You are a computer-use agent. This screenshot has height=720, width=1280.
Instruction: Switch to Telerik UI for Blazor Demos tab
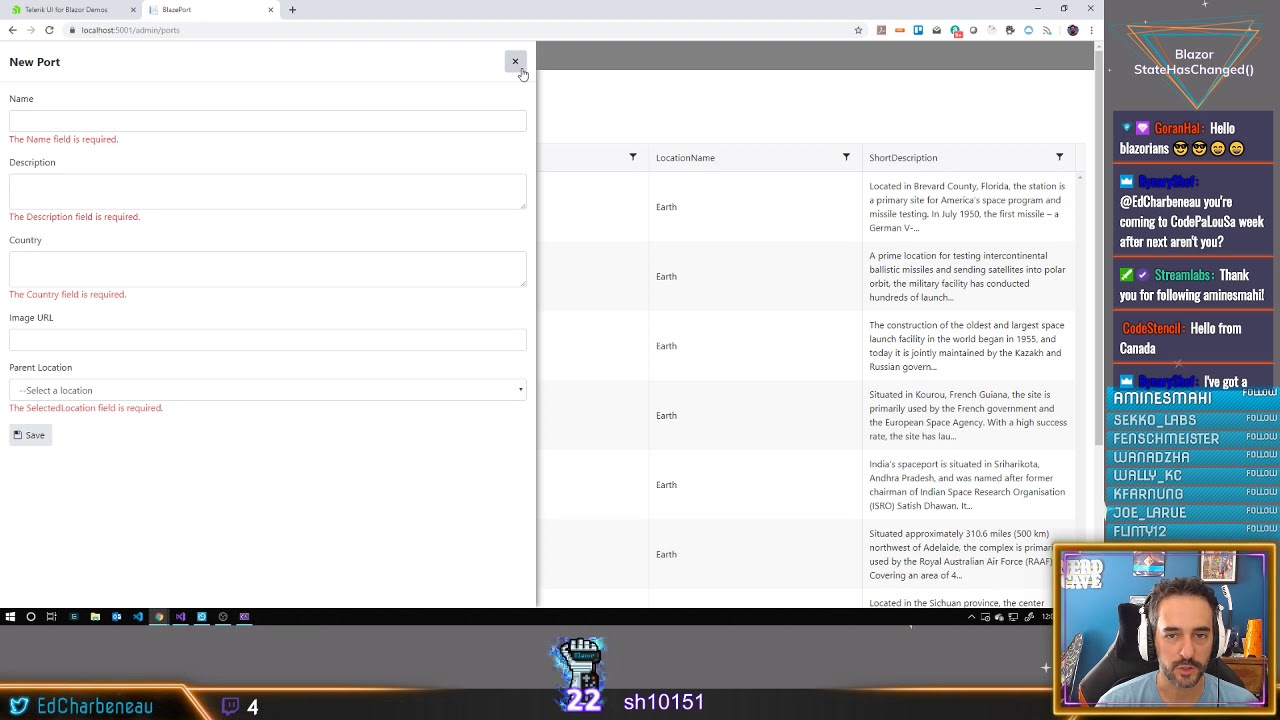[x=66, y=10]
